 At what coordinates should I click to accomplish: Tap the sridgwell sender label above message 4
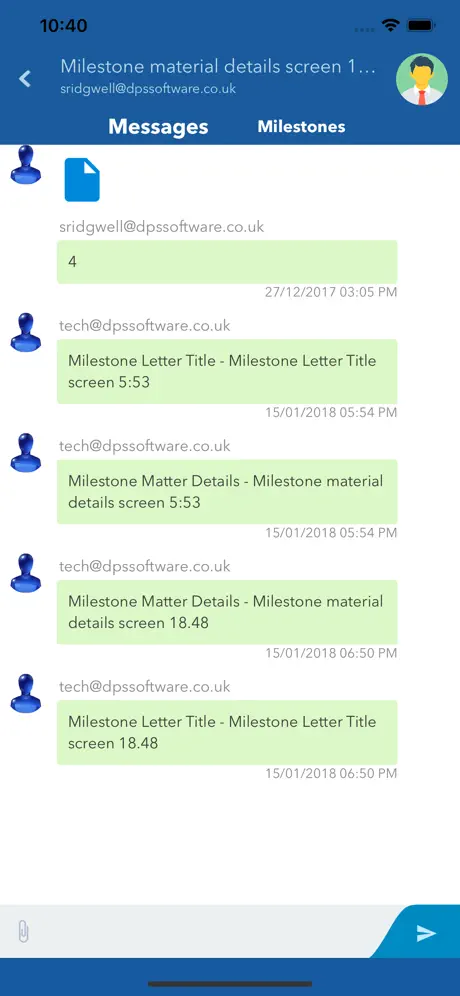[161, 227]
